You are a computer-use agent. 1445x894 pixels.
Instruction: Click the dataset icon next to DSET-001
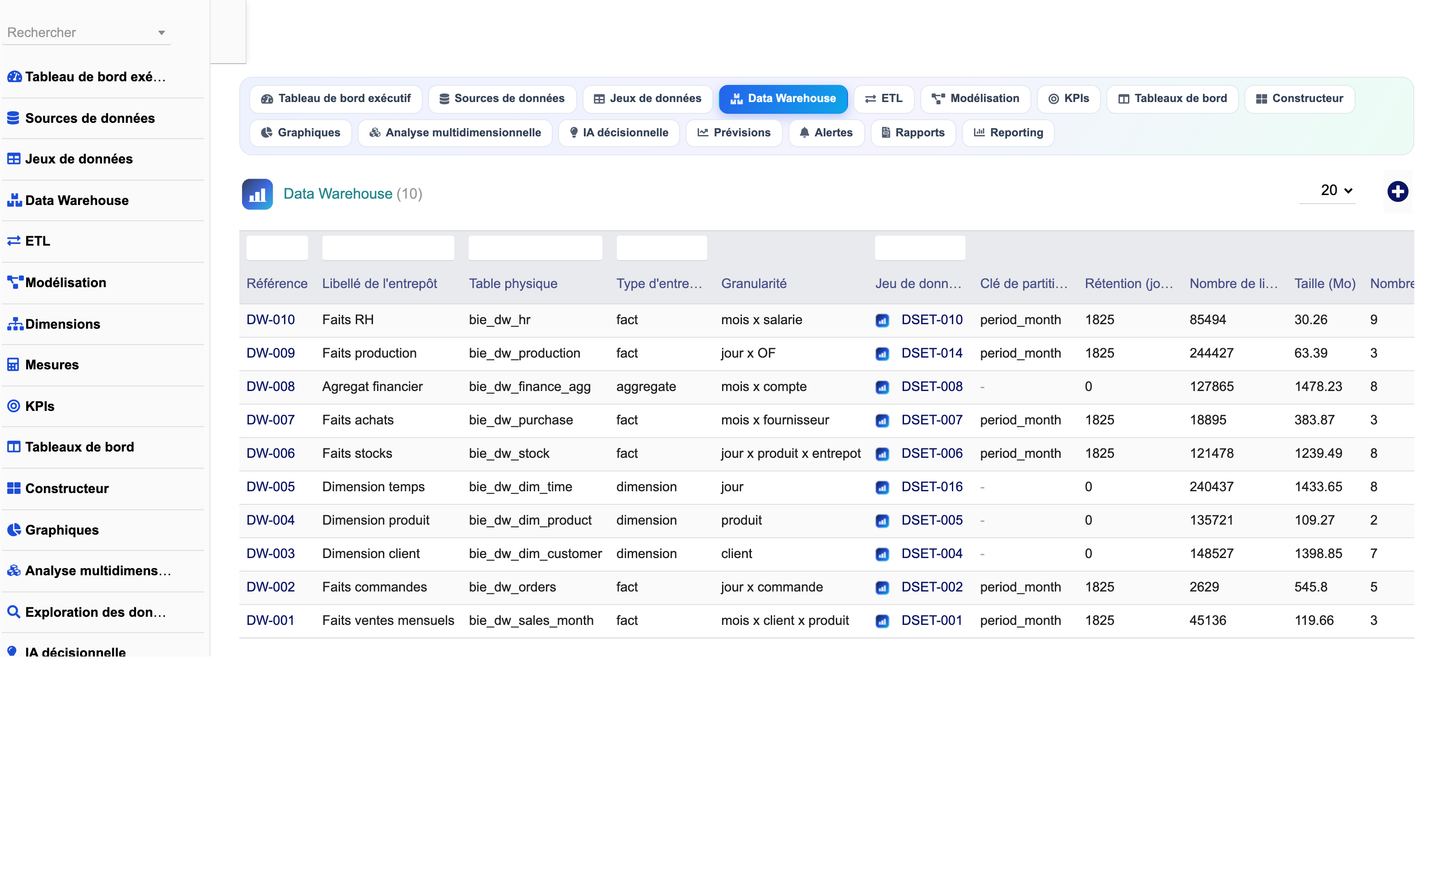coord(882,621)
